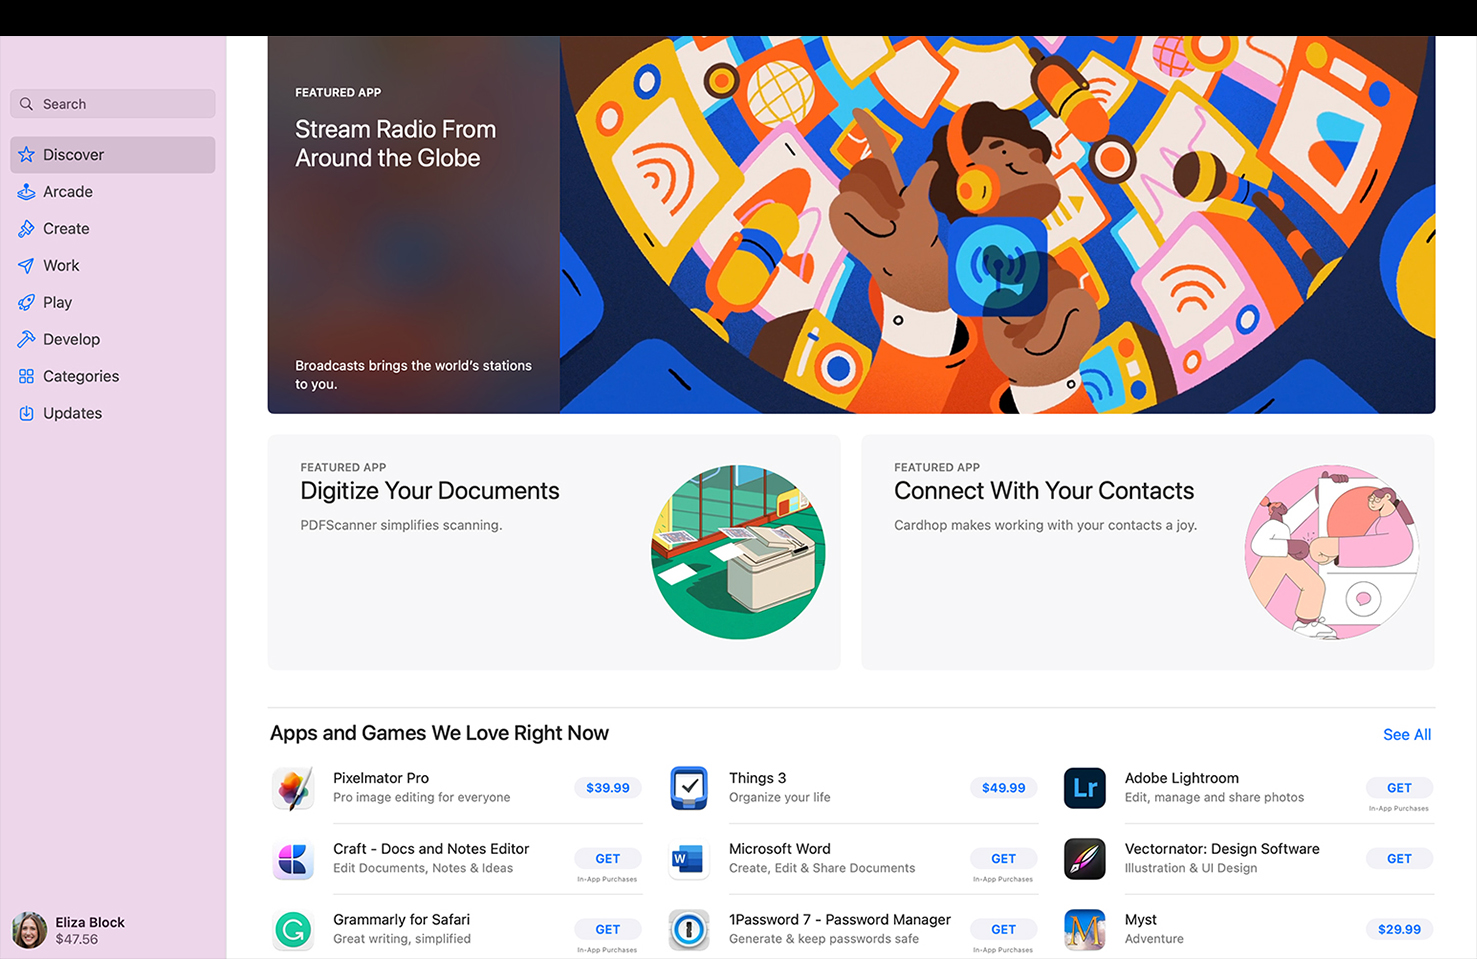This screenshot has height=959, width=1477.
Task: Click the Create paintbrush icon
Action: click(26, 229)
